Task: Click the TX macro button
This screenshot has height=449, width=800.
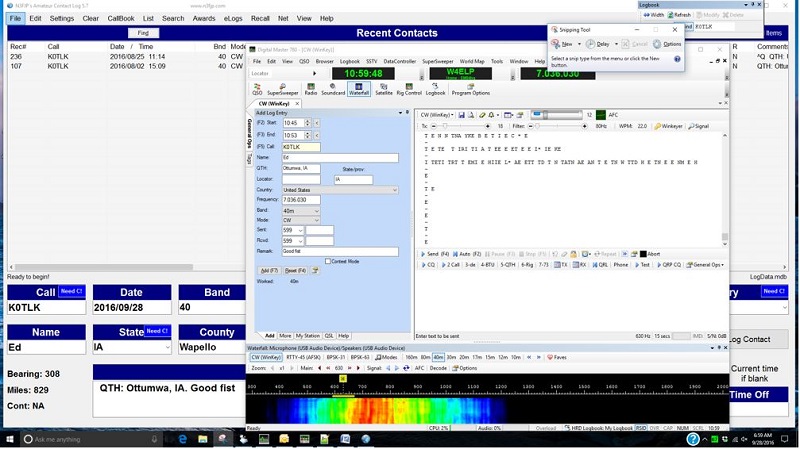Action: 561,265
